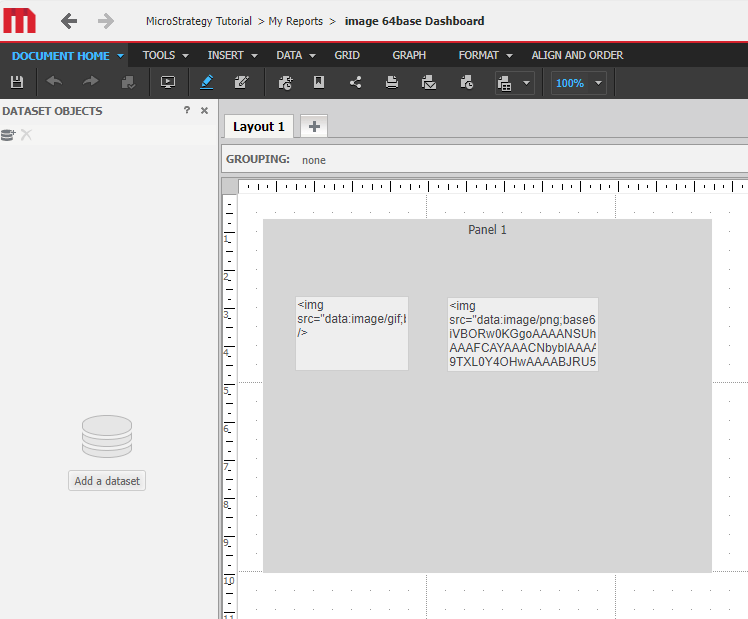Click the MicroStrategy logo

click(20, 20)
